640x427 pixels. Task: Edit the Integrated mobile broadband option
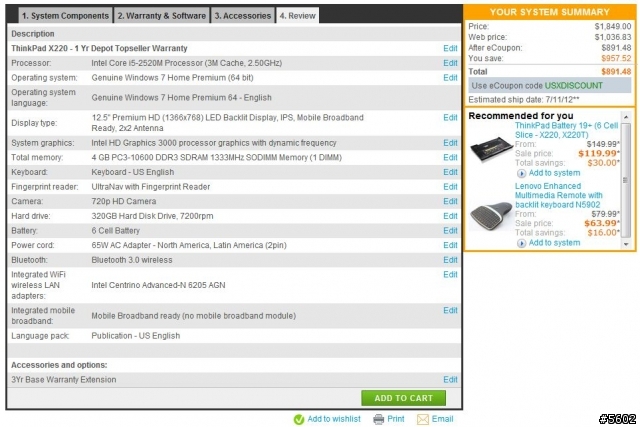pos(450,311)
